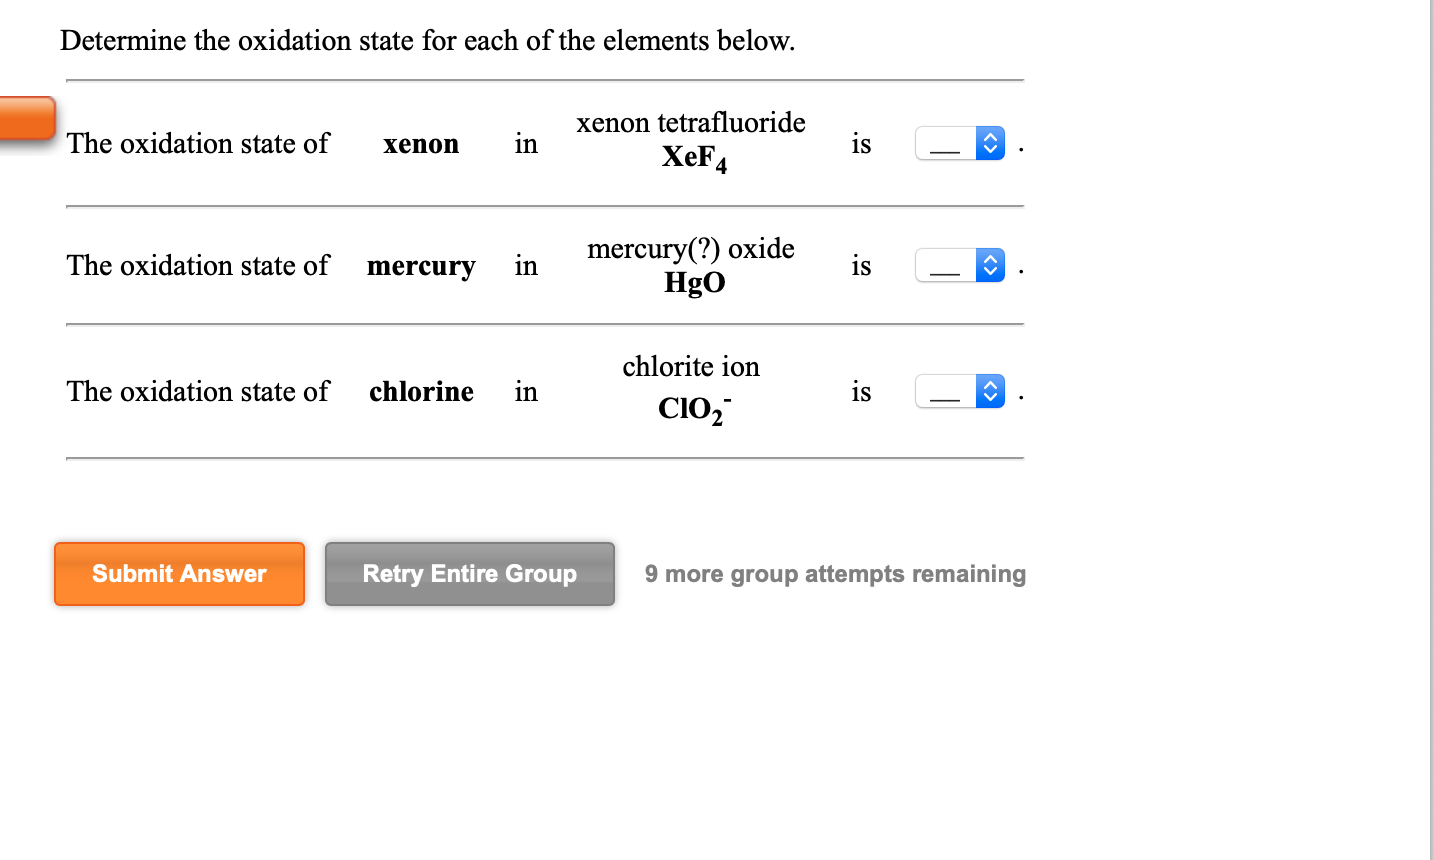
Task: Click the attempts remaining message text
Action: [x=833, y=574]
